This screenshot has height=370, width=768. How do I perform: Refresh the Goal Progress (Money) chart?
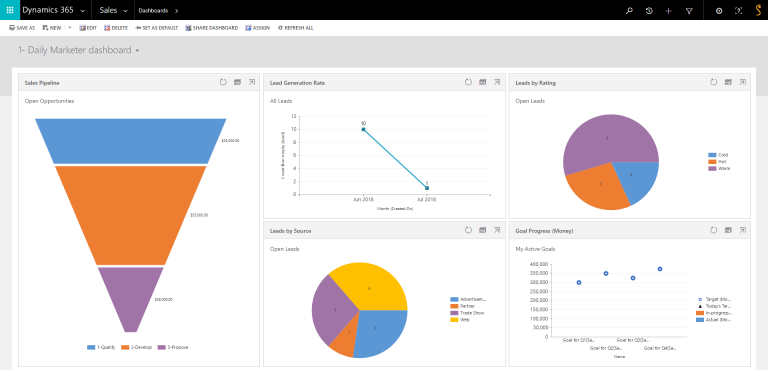coord(714,230)
